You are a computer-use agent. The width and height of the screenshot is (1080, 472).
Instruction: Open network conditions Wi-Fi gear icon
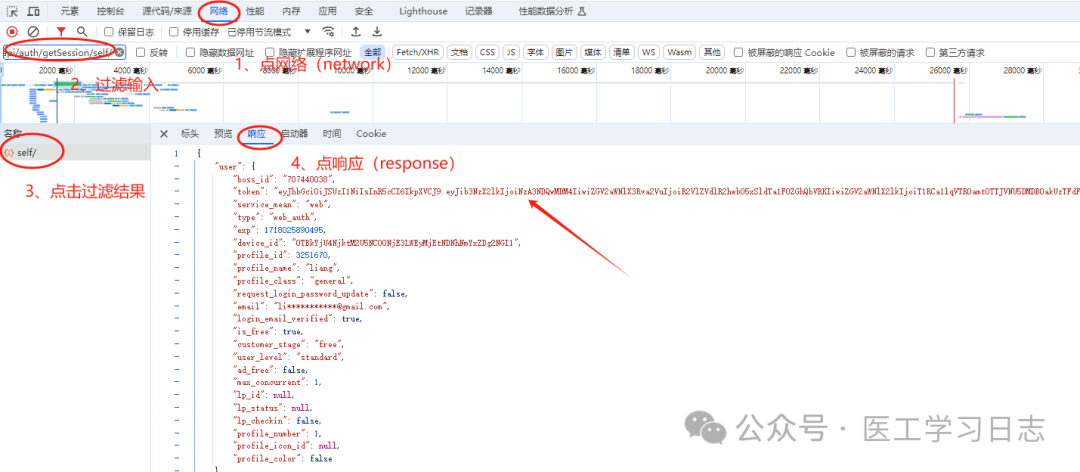(329, 32)
